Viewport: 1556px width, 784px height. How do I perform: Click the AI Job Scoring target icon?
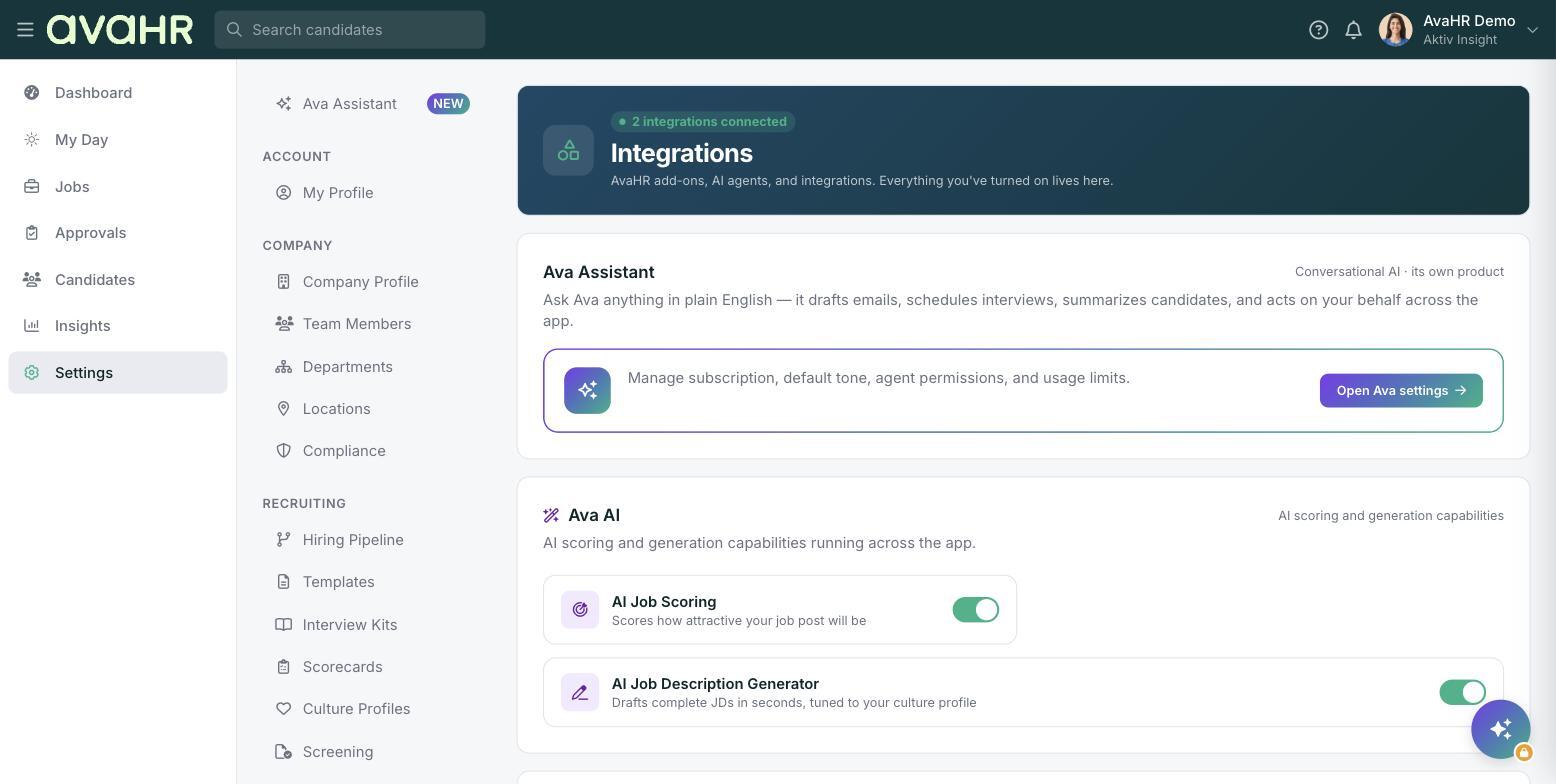[x=580, y=610]
